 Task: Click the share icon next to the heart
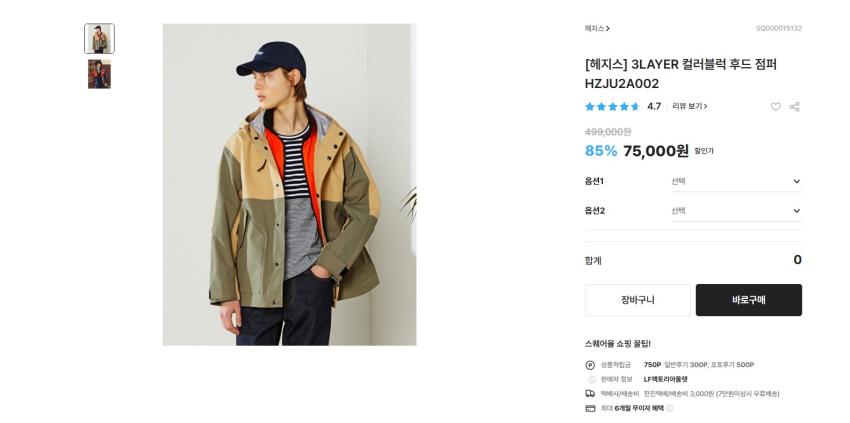[x=795, y=107]
